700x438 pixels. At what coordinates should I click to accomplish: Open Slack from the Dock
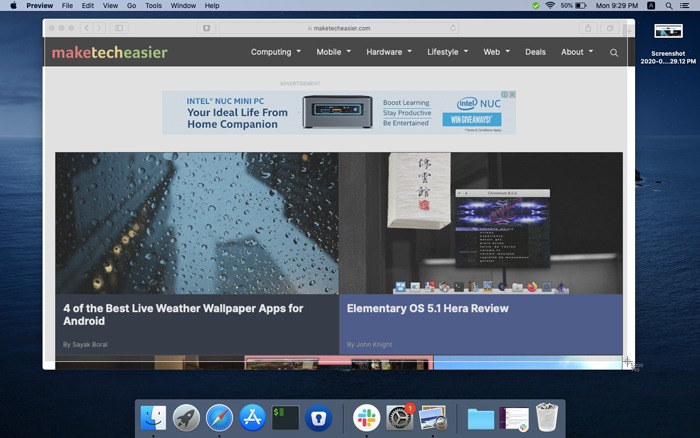pyautogui.click(x=367, y=418)
